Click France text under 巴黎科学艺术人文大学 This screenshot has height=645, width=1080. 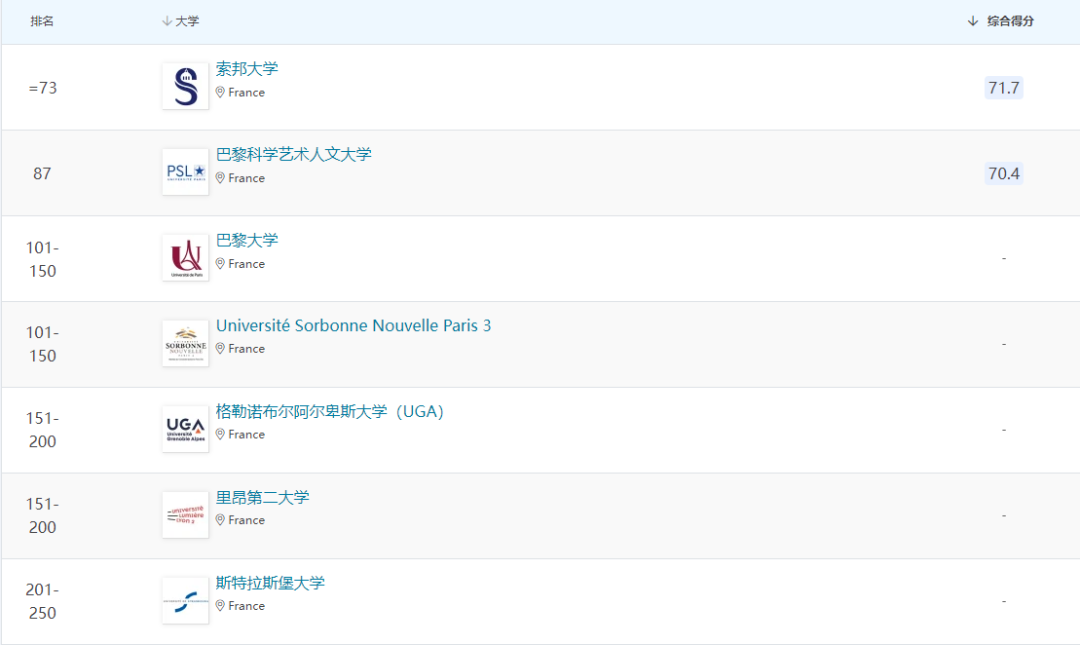247,178
